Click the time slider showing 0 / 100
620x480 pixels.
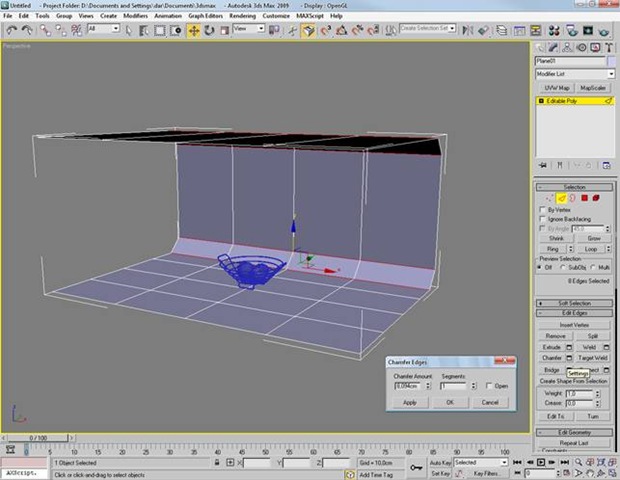pos(36,438)
